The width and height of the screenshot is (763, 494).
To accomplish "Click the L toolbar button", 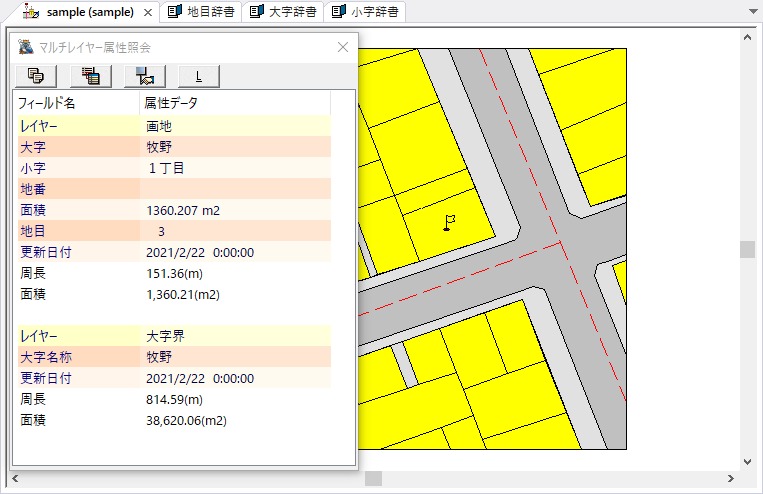I will point(199,76).
